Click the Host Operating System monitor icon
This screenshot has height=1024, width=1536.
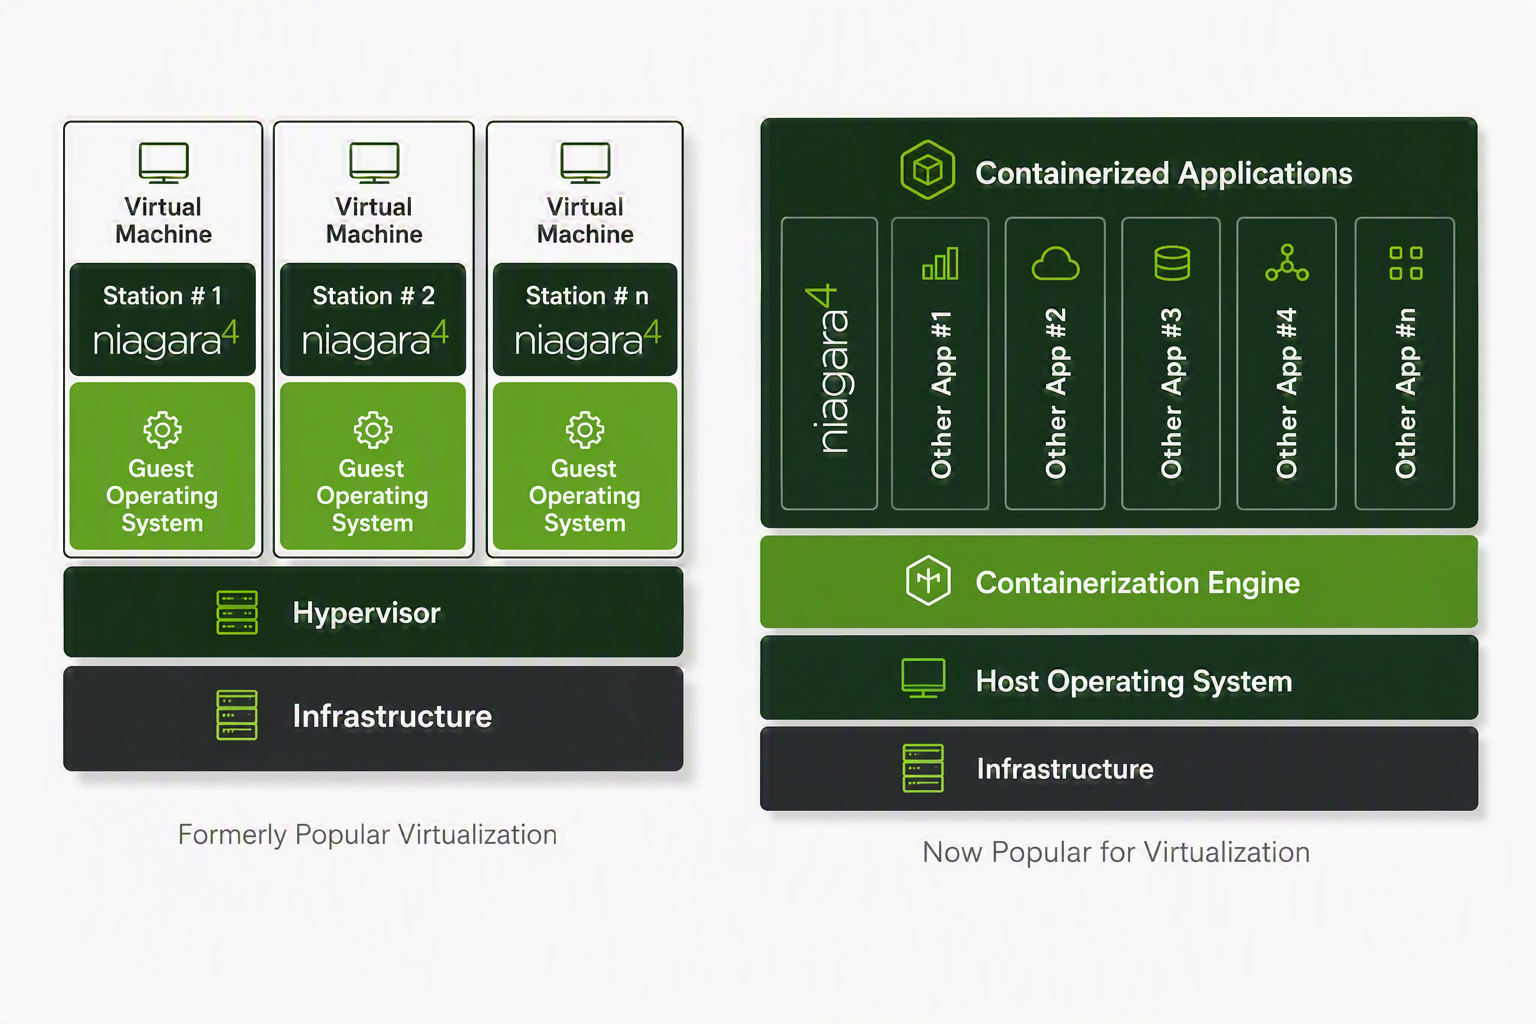pyautogui.click(x=923, y=678)
